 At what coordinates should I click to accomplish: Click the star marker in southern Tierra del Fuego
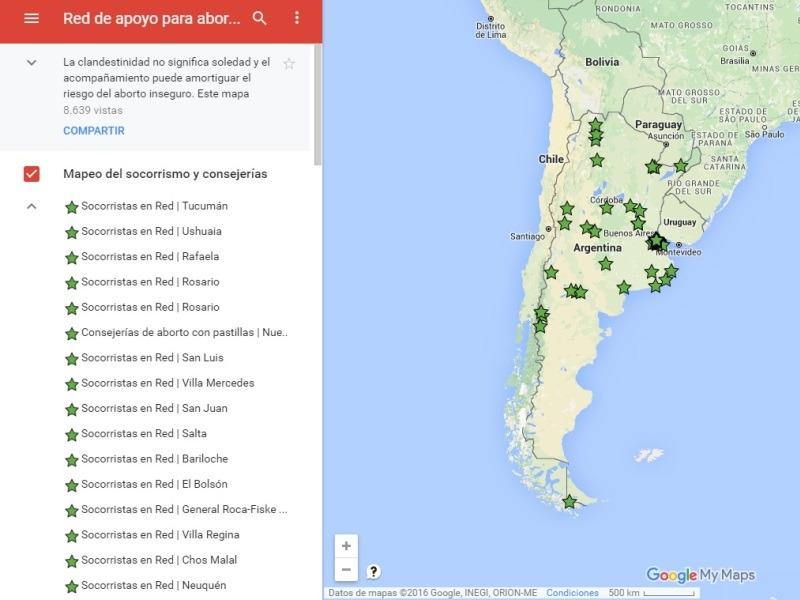pos(569,502)
